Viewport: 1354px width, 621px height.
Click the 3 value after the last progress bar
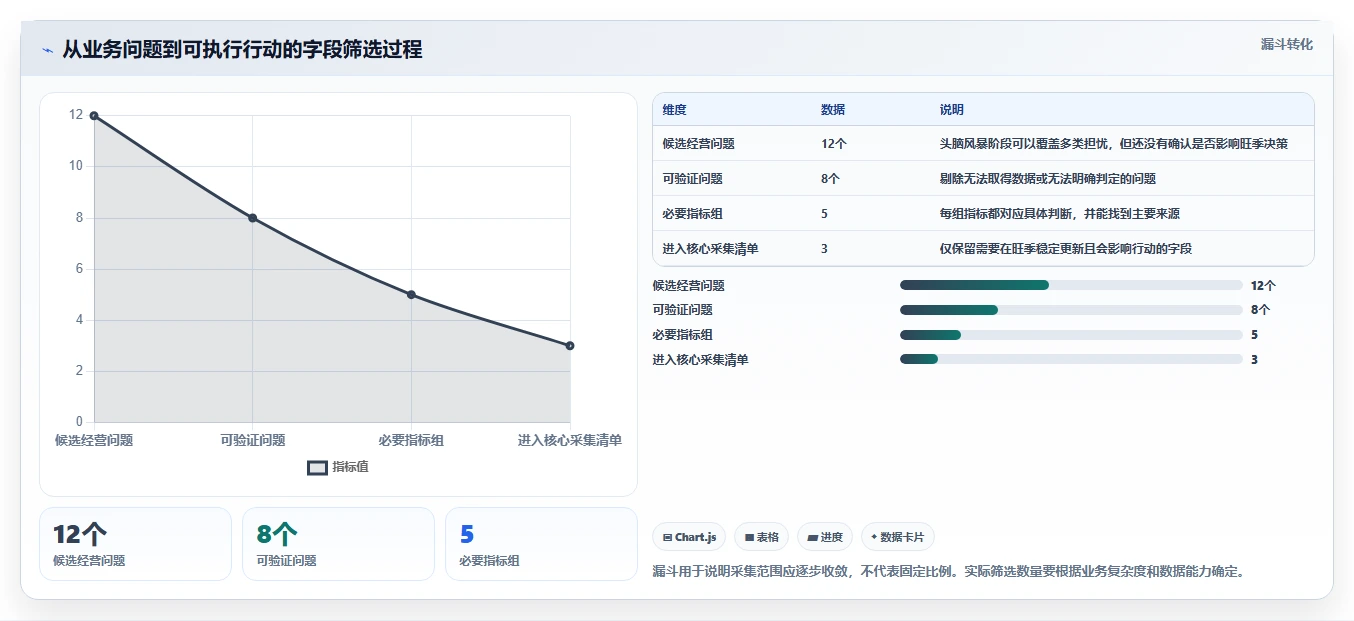point(1254,359)
